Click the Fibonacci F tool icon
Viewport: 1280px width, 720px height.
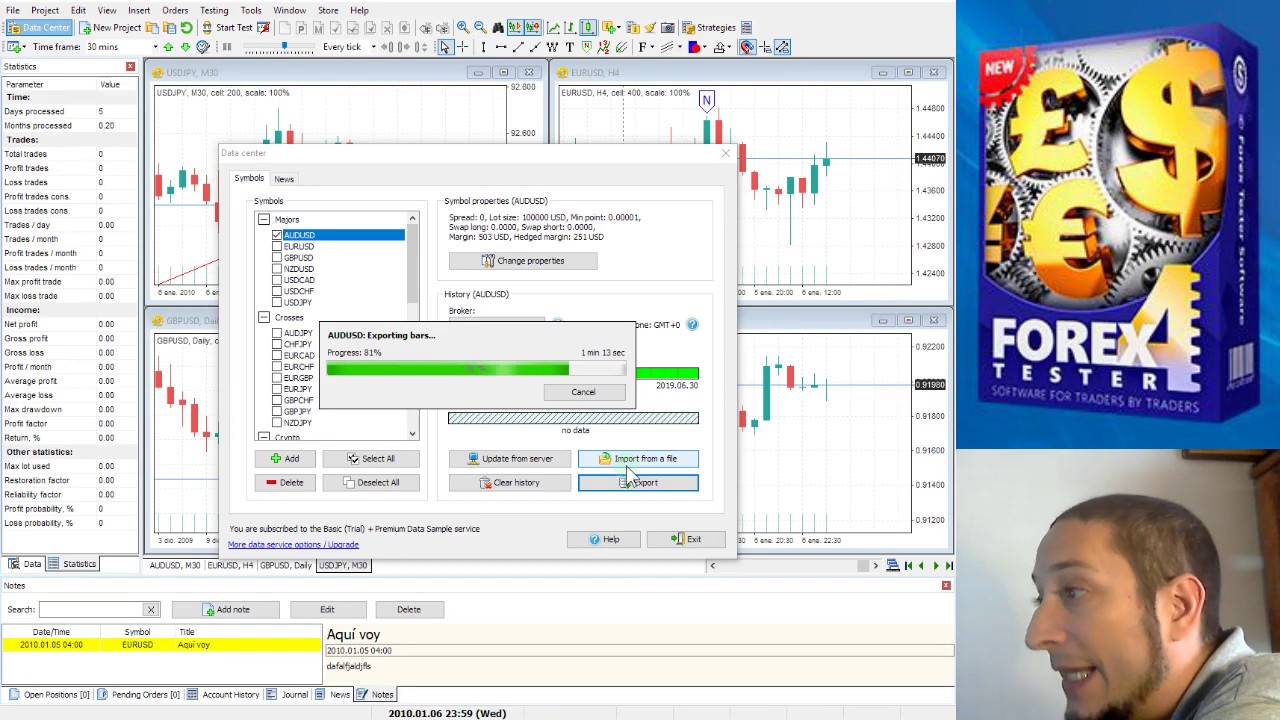pyautogui.click(x=642, y=47)
